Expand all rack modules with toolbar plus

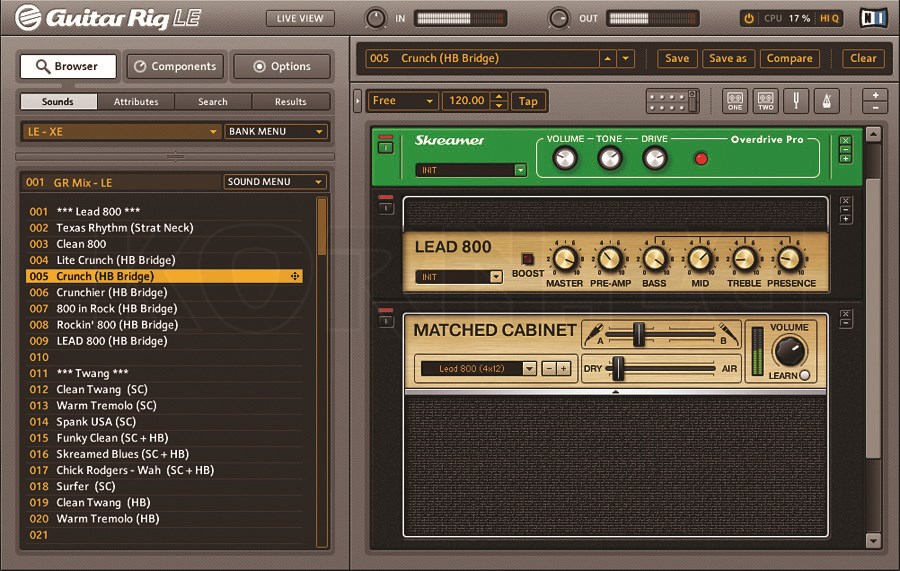(875, 95)
